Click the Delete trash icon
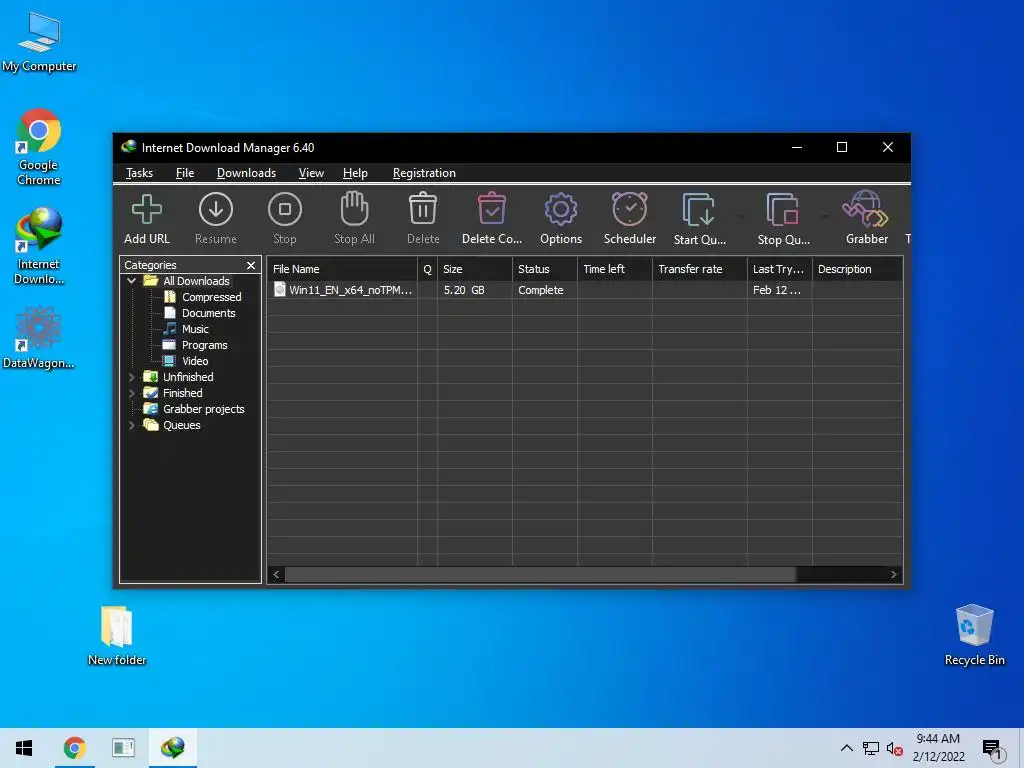The image size is (1024, 768). pyautogui.click(x=423, y=209)
